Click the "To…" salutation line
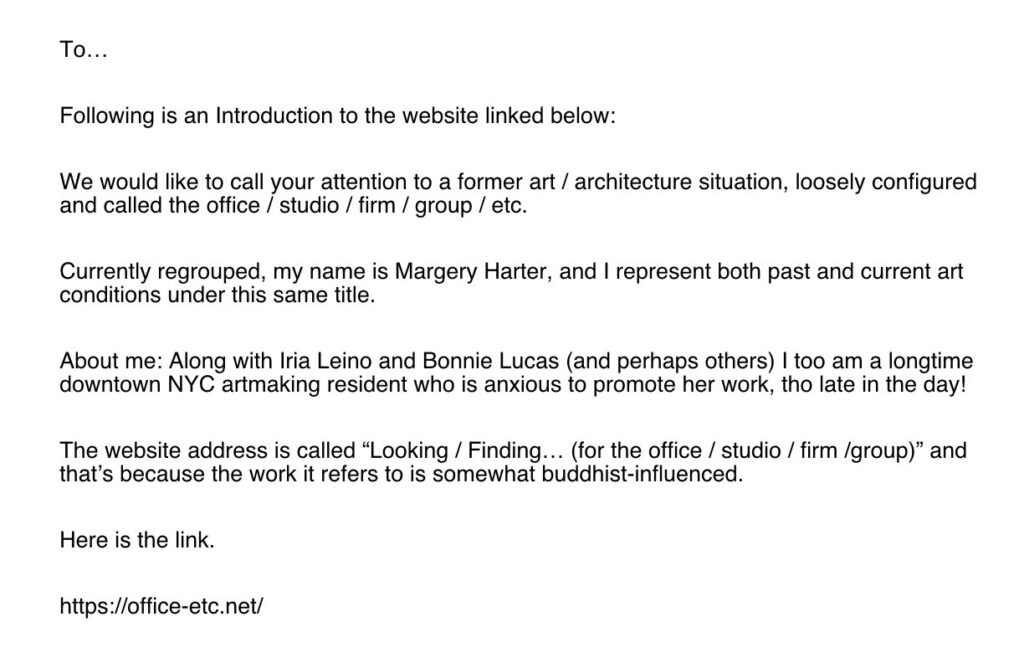This screenshot has height=663, width=1024. pyautogui.click(x=83, y=50)
